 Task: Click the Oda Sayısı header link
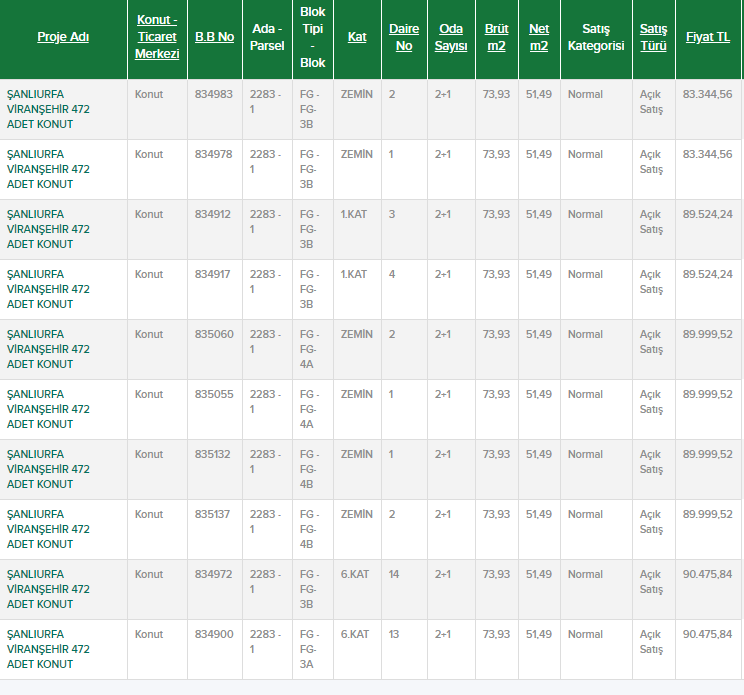[451, 37]
